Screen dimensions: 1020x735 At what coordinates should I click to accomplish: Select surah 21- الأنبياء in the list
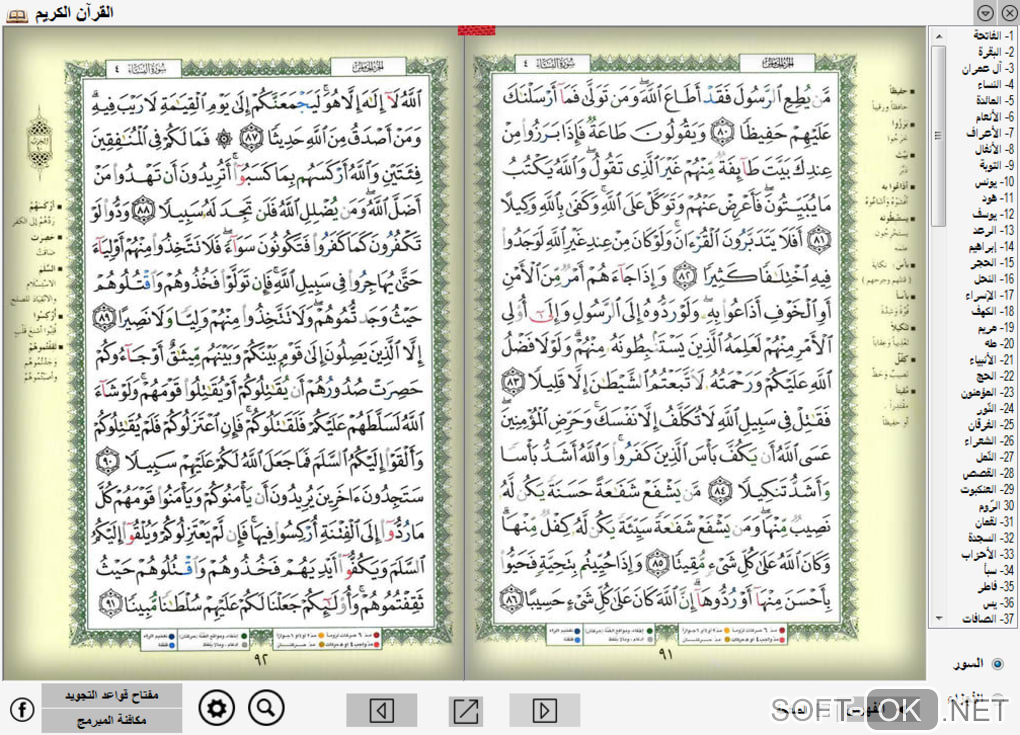click(991, 360)
